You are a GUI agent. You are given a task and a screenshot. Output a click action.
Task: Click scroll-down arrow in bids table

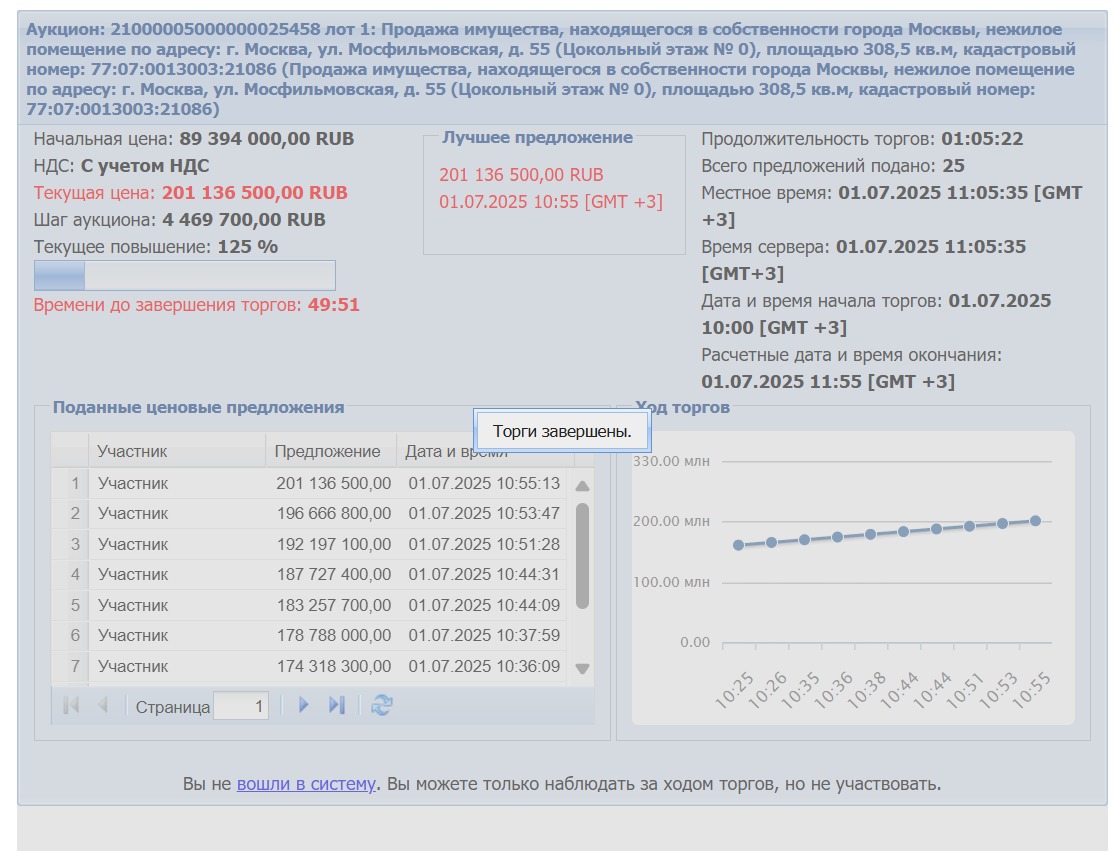coord(582,669)
